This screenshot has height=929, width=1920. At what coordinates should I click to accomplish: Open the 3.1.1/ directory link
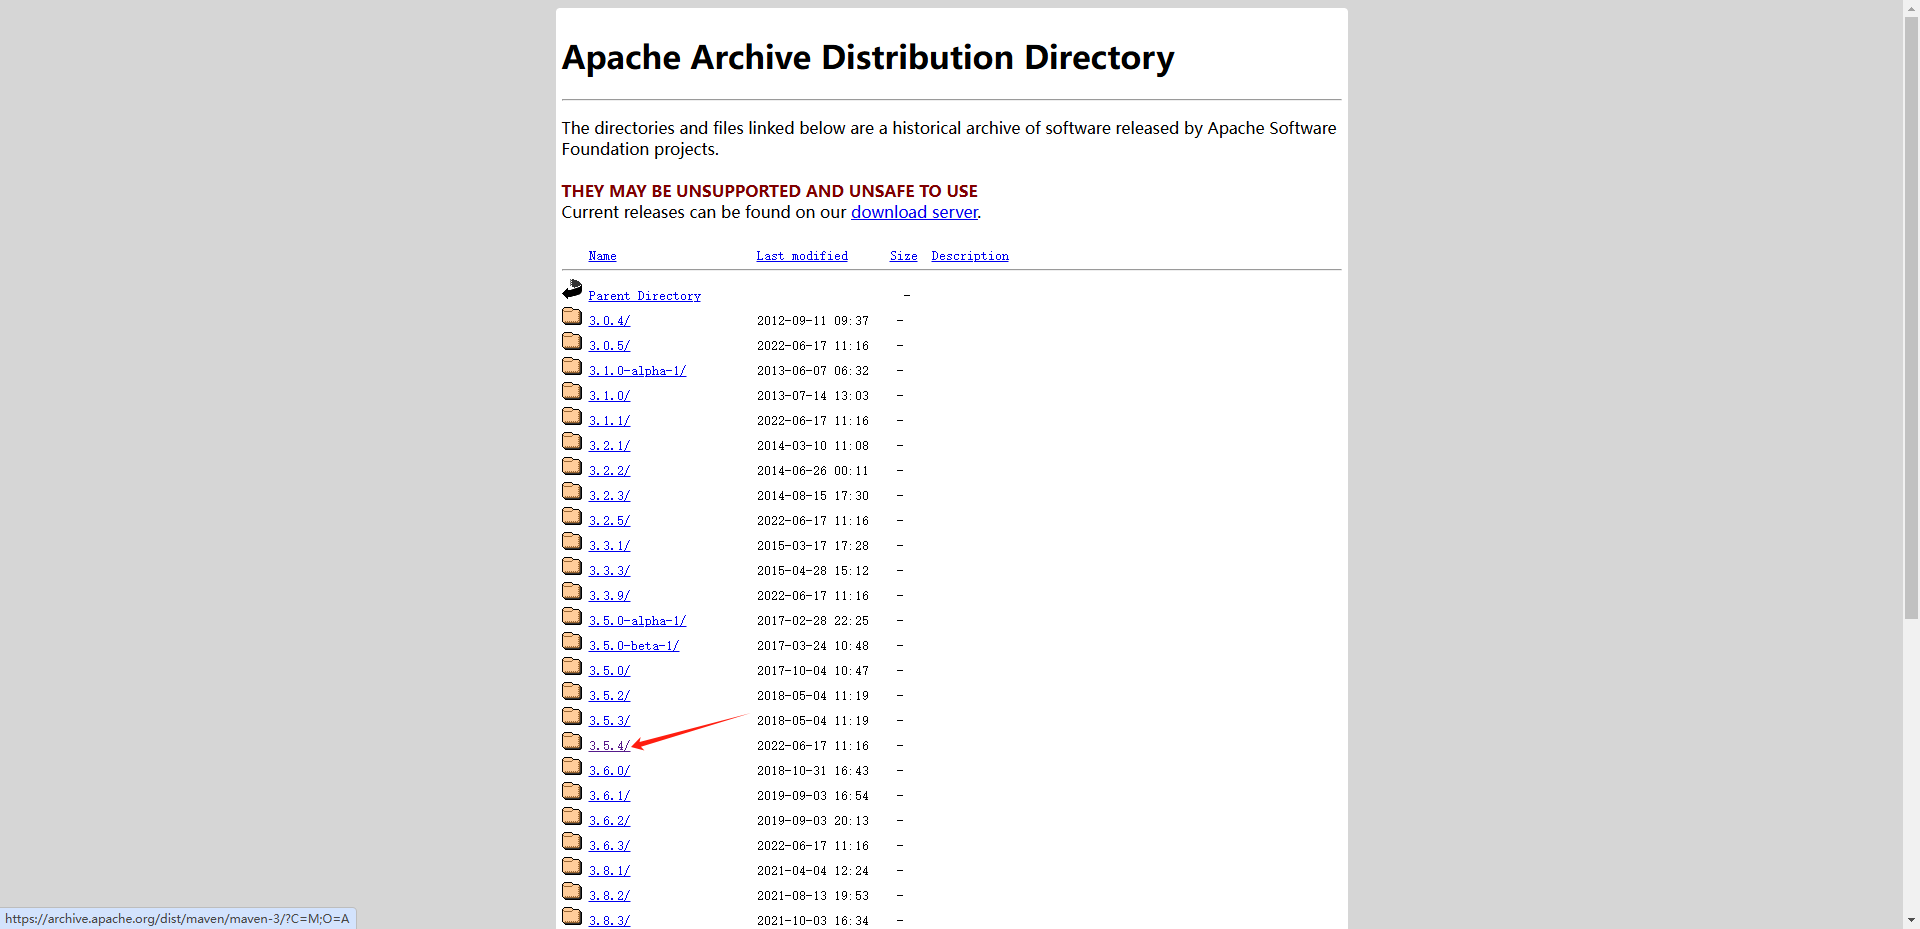[x=609, y=421]
